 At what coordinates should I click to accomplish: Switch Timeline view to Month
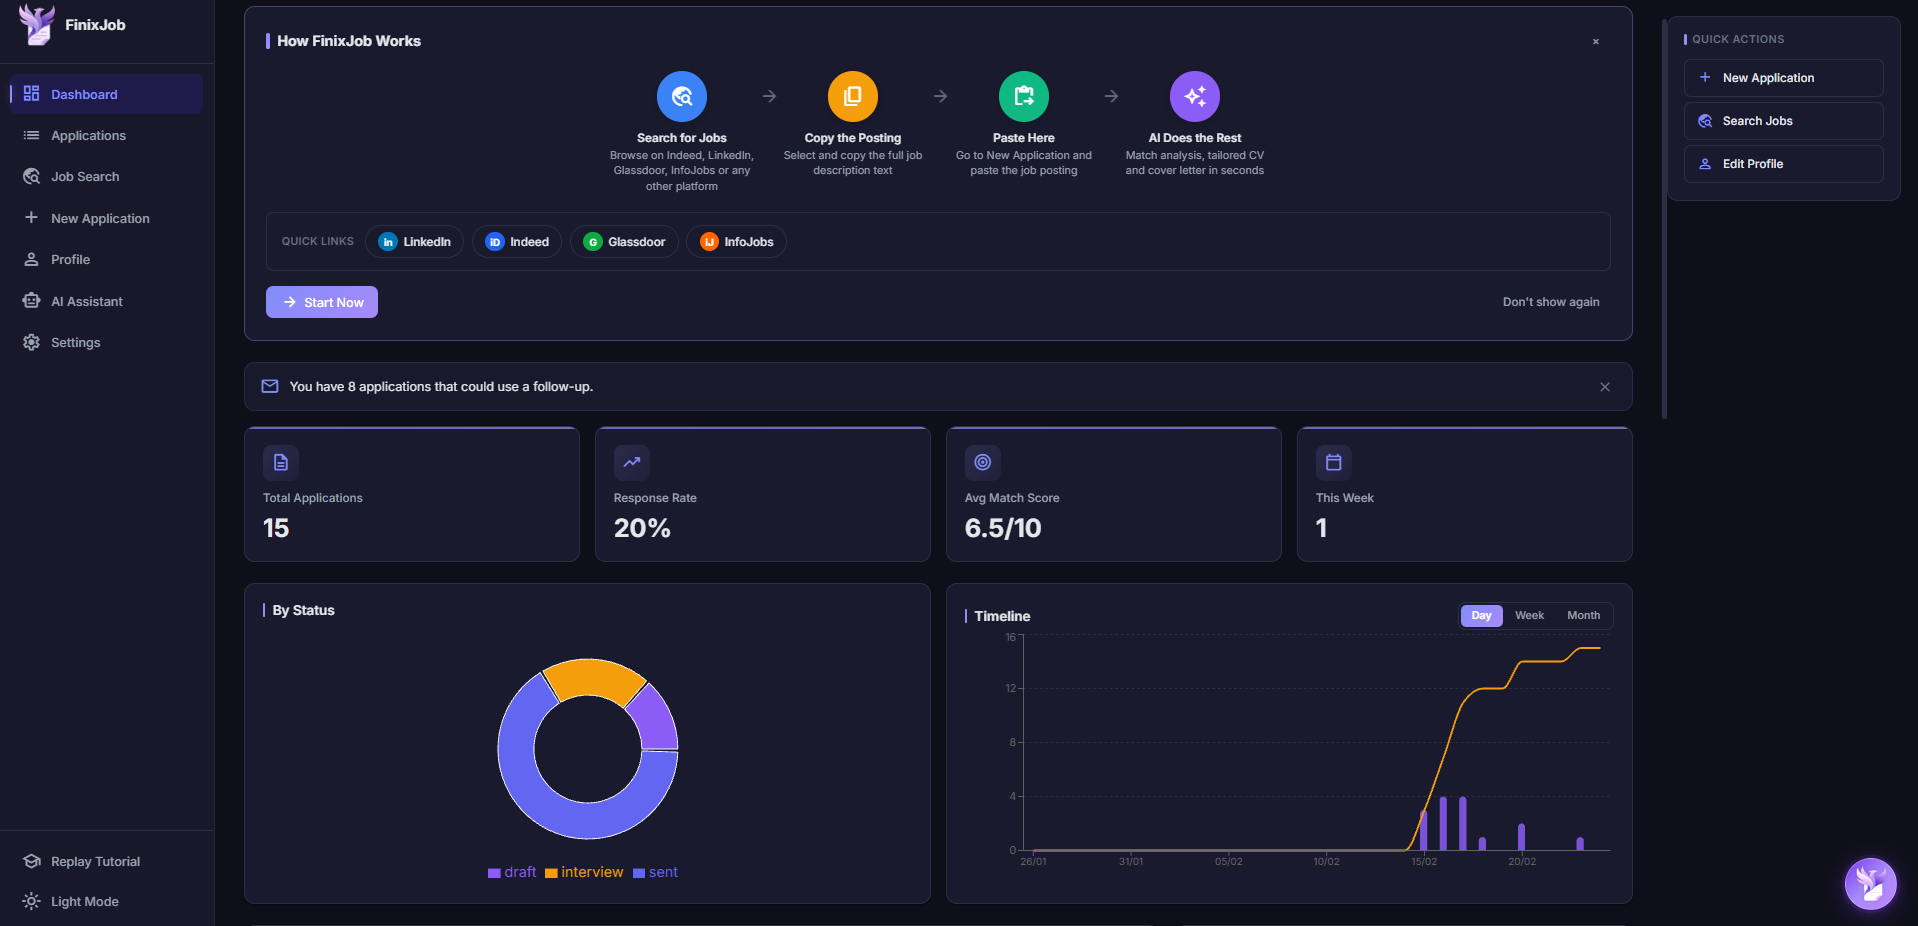(1583, 615)
